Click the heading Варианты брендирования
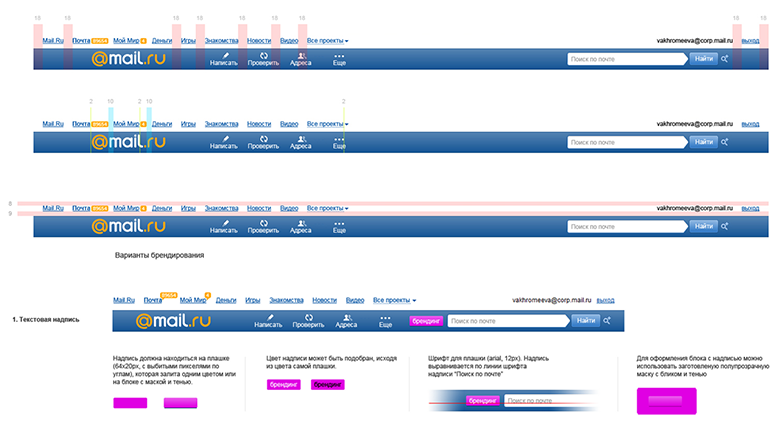Screen dimensions: 780x431 [159, 255]
